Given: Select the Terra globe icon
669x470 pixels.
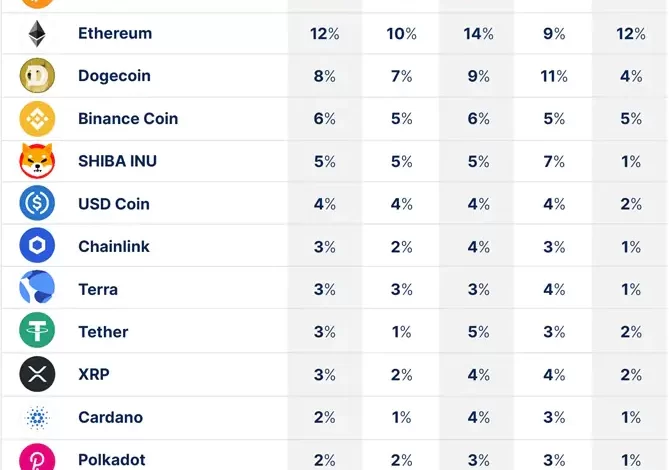Looking at the screenshot, I should click(37, 289).
